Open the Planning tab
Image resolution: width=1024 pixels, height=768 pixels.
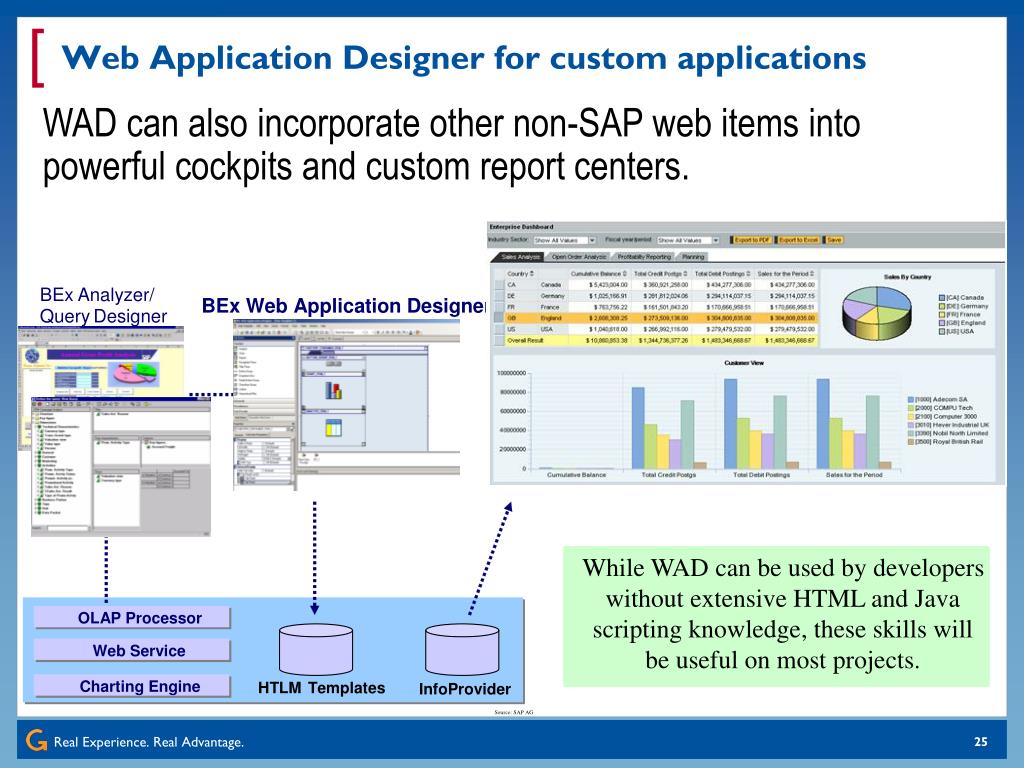click(x=693, y=257)
